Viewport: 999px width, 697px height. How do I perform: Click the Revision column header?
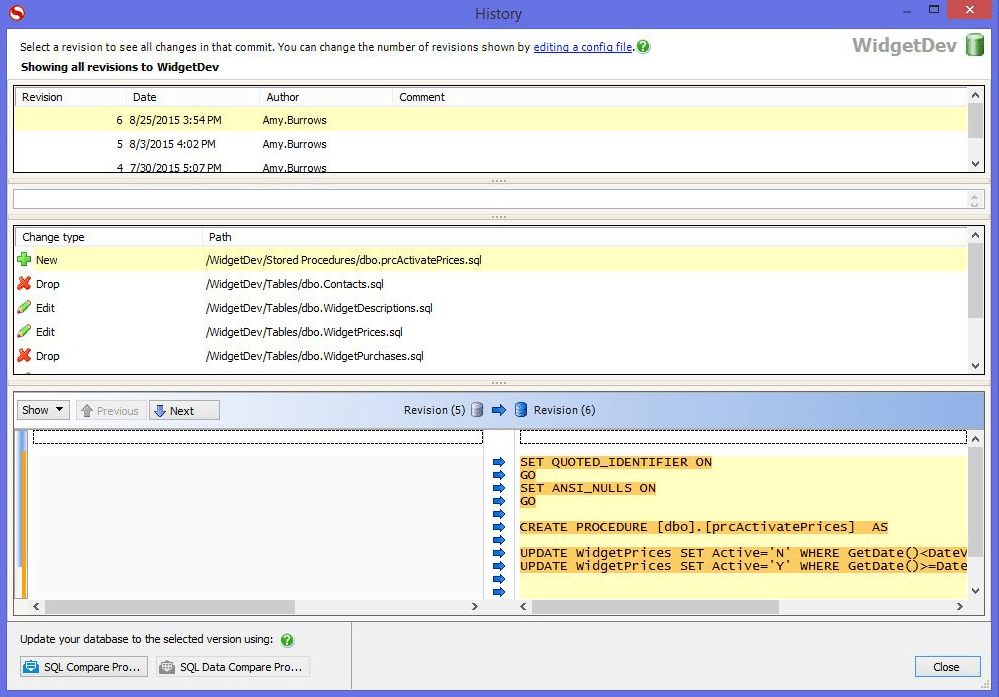tap(70, 97)
